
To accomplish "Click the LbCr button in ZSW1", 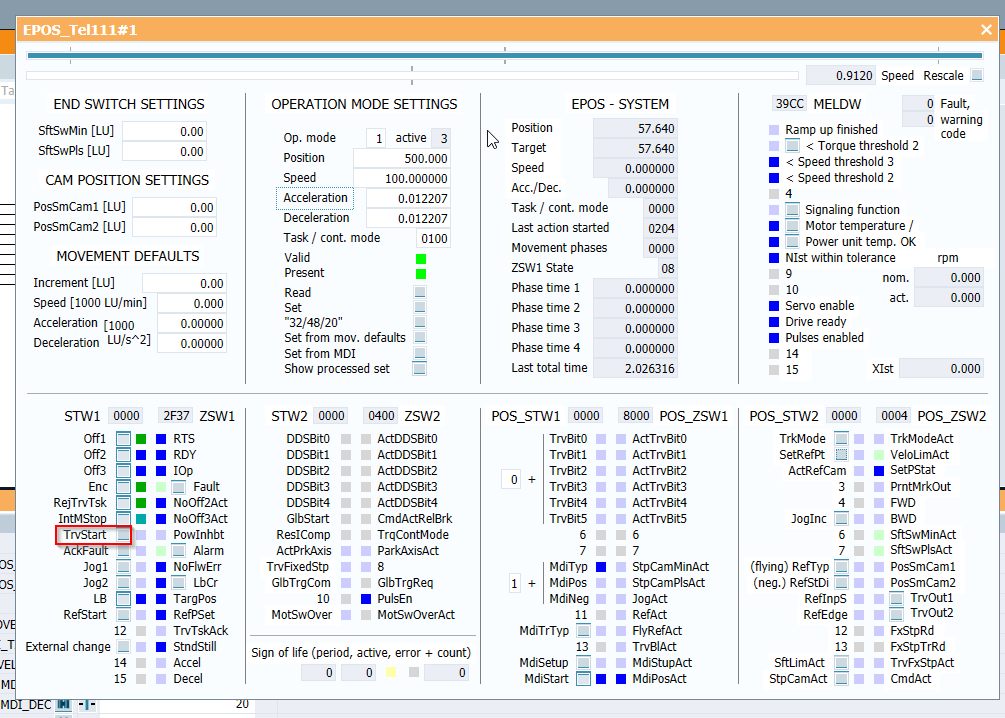I will pos(179,583).
